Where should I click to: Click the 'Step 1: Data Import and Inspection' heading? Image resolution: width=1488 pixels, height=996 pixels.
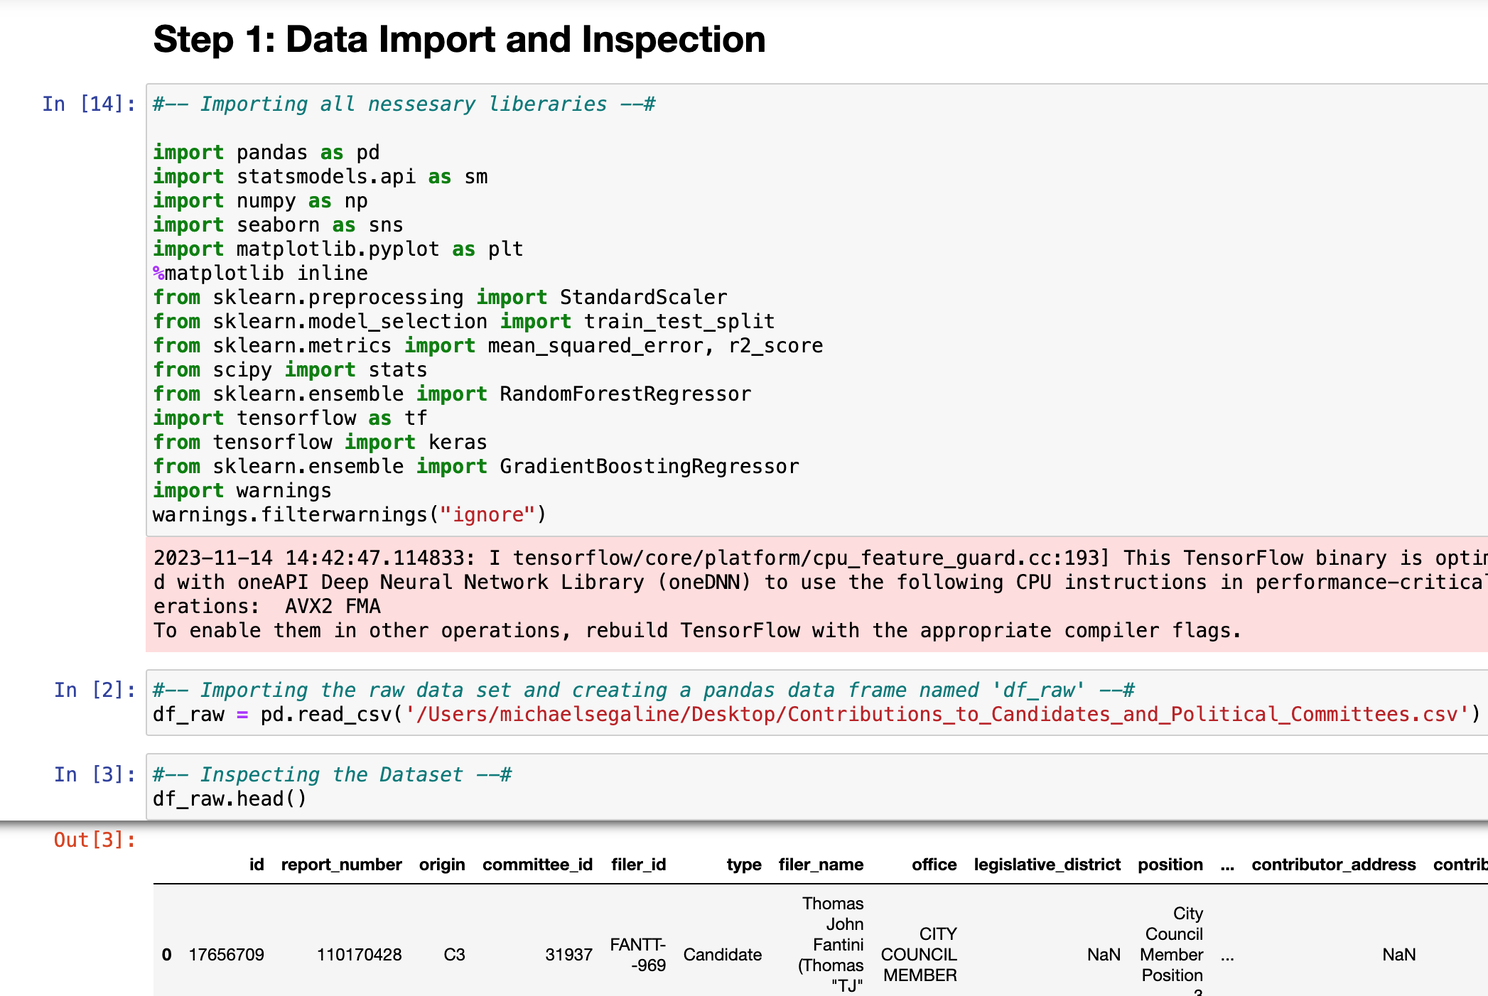[x=459, y=40]
